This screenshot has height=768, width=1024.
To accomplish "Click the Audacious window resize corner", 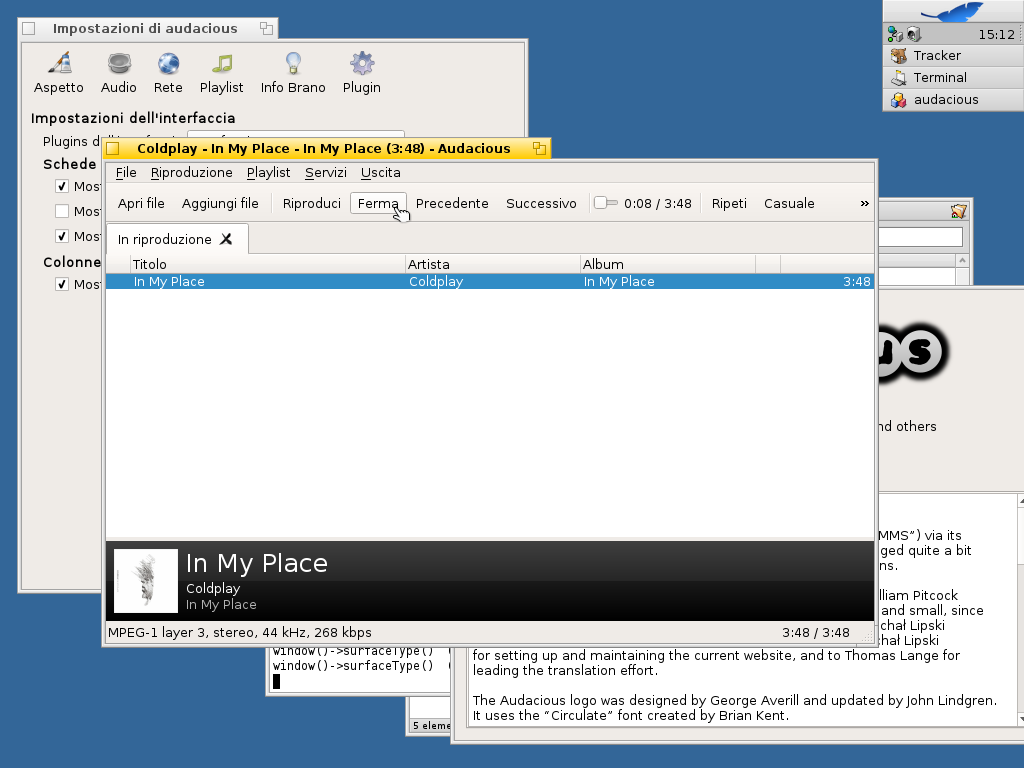I will tap(867, 636).
